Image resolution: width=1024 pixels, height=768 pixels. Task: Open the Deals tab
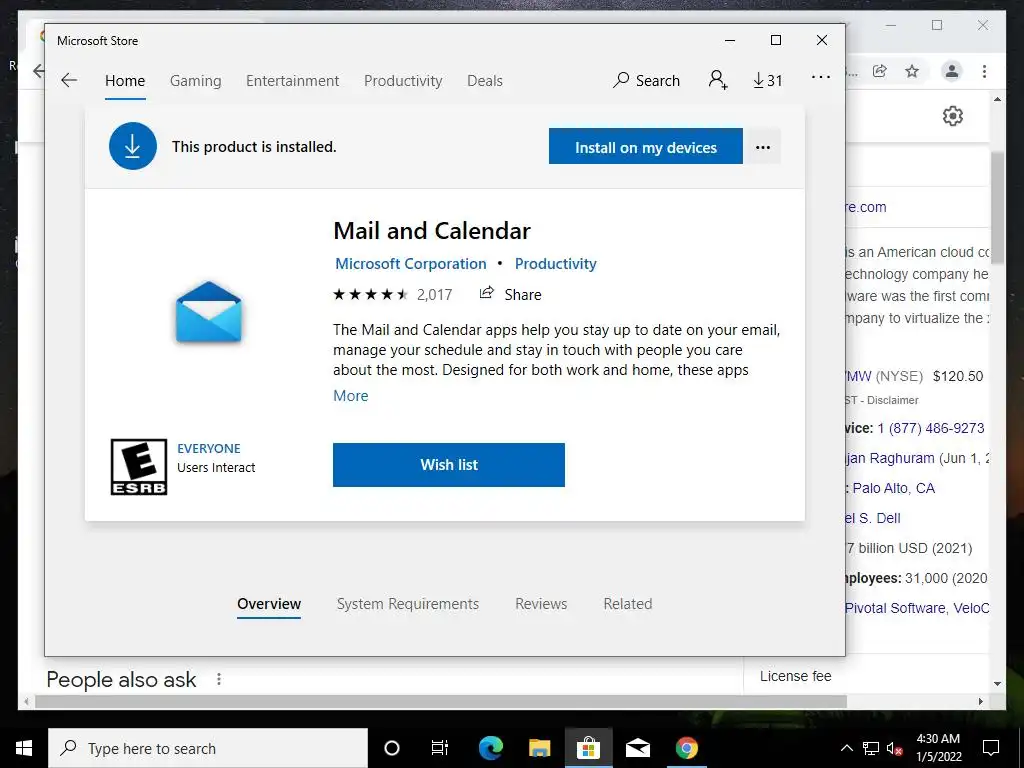click(x=485, y=80)
